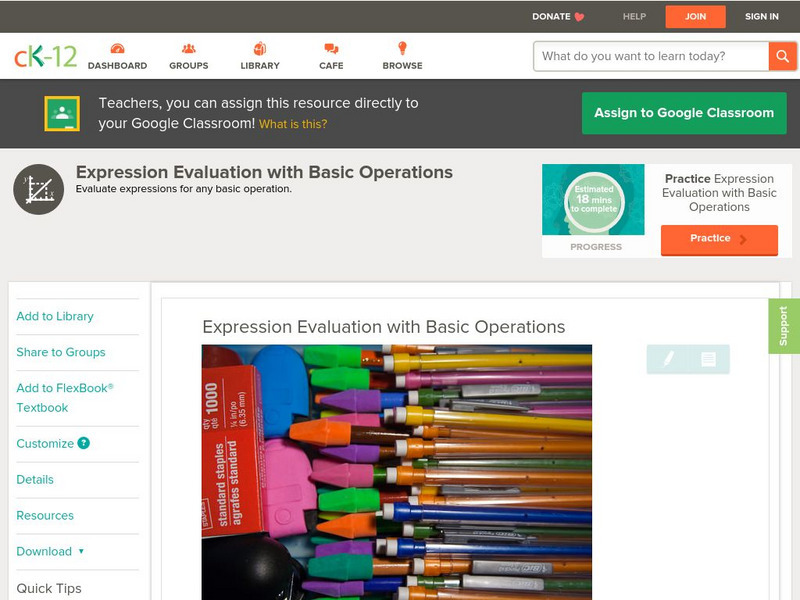800x600 pixels.
Task: Click the pencils and erasers lesson image
Action: (397, 472)
